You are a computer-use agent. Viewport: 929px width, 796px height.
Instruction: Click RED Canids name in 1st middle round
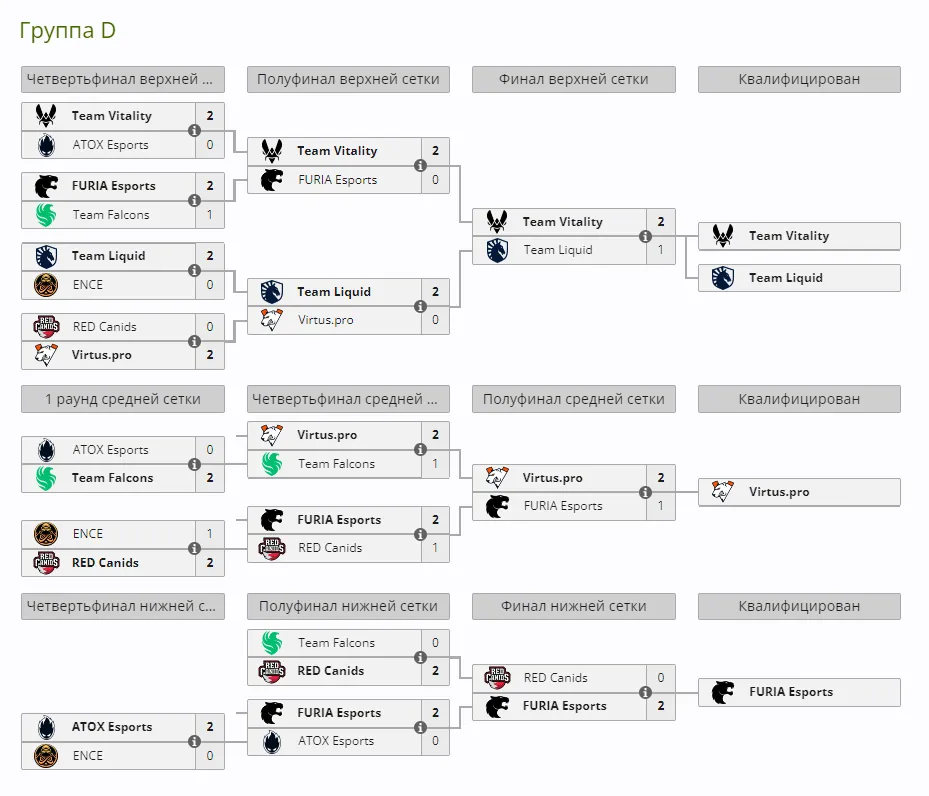point(105,563)
